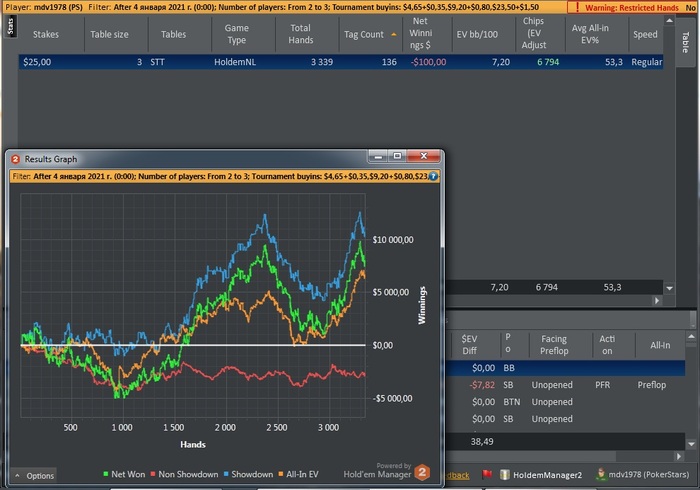Image resolution: width=700 pixels, height=490 pixels.
Task: Sort by the Game Type column
Action: [237, 34]
